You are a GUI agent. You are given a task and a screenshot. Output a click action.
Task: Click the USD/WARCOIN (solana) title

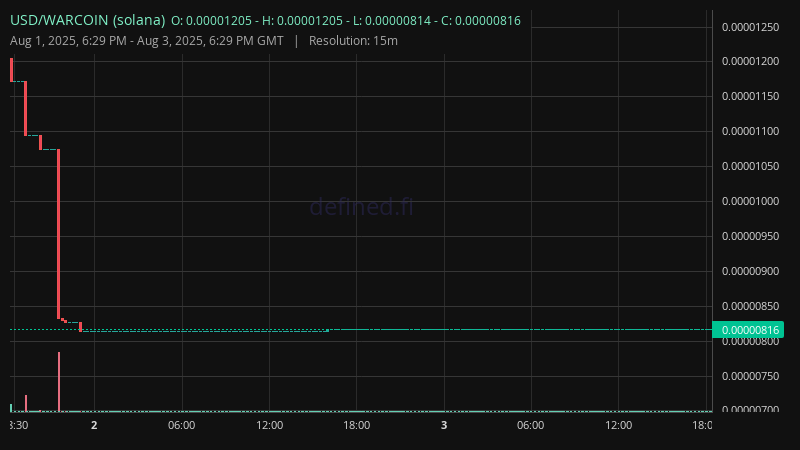click(88, 20)
